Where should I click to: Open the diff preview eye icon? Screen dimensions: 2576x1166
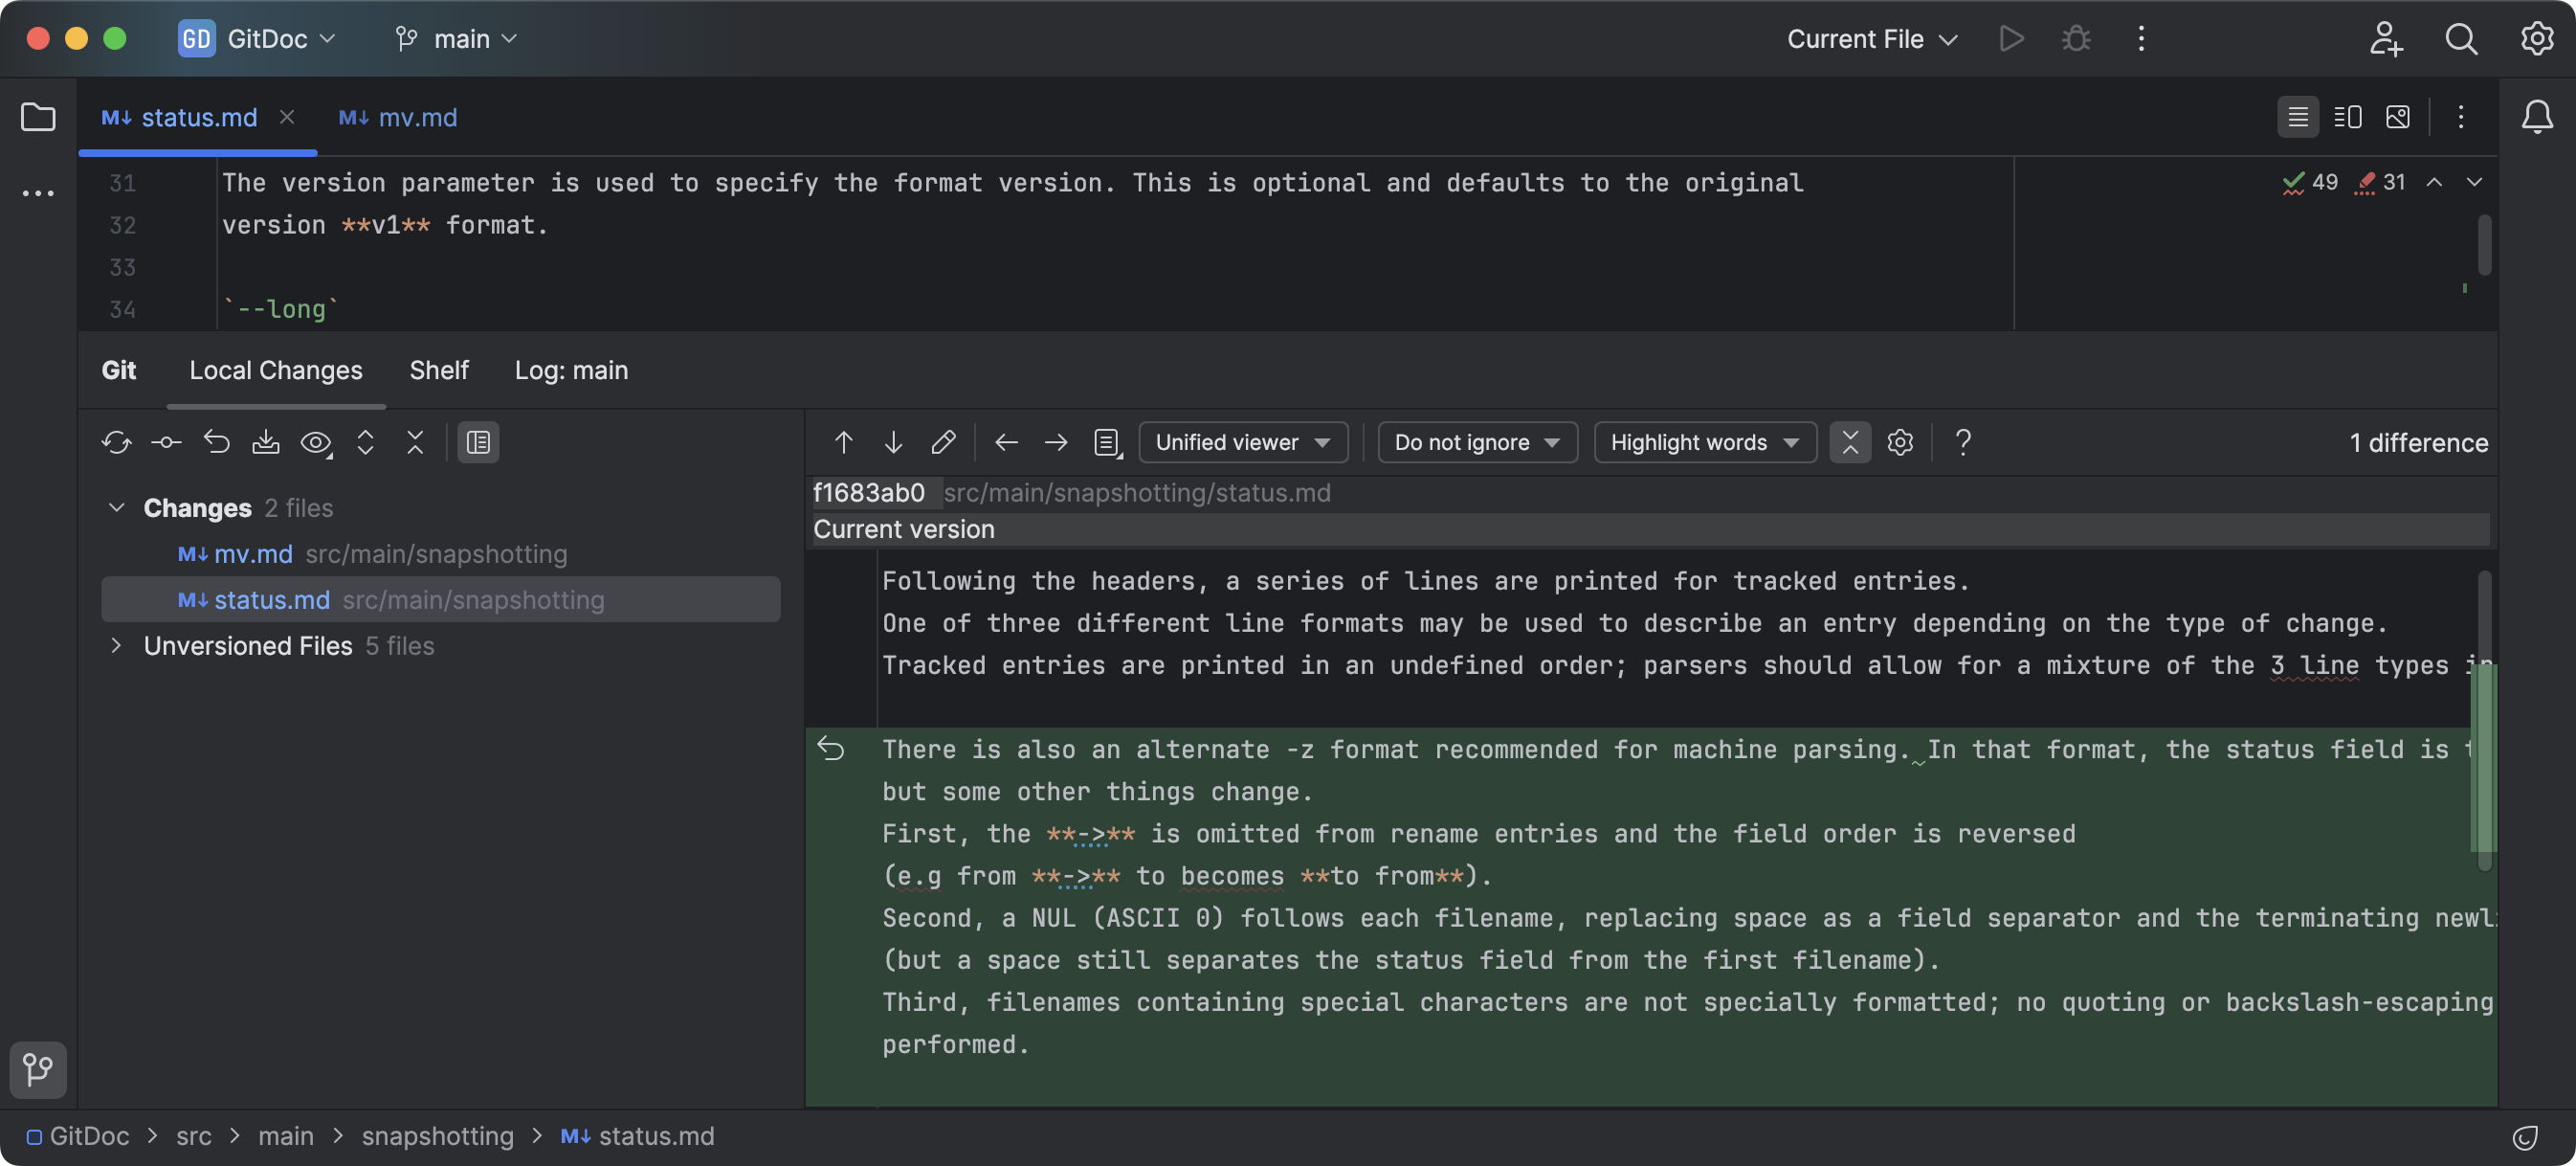pos(316,442)
